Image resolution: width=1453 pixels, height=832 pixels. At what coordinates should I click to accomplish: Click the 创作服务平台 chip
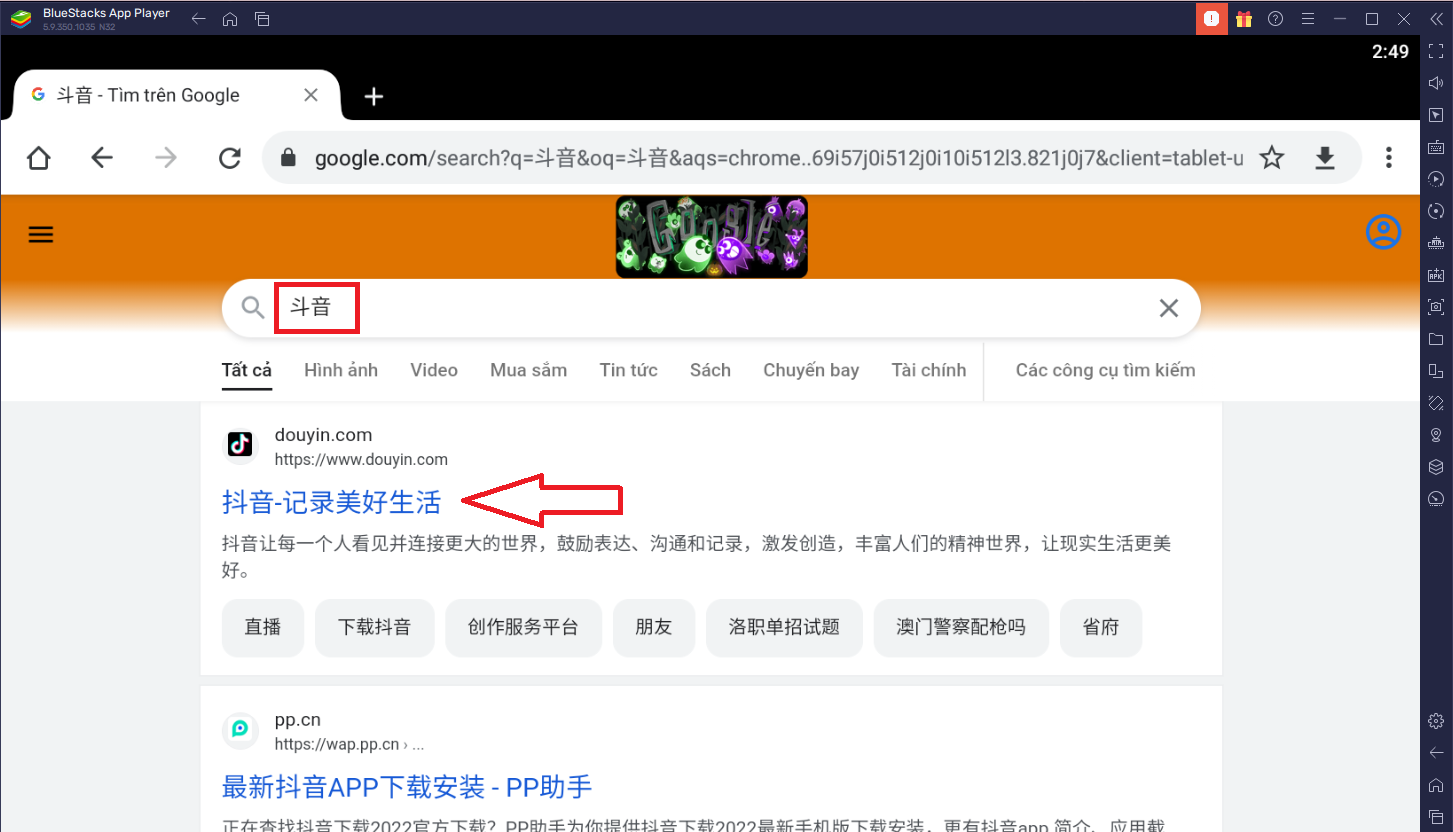click(x=523, y=628)
